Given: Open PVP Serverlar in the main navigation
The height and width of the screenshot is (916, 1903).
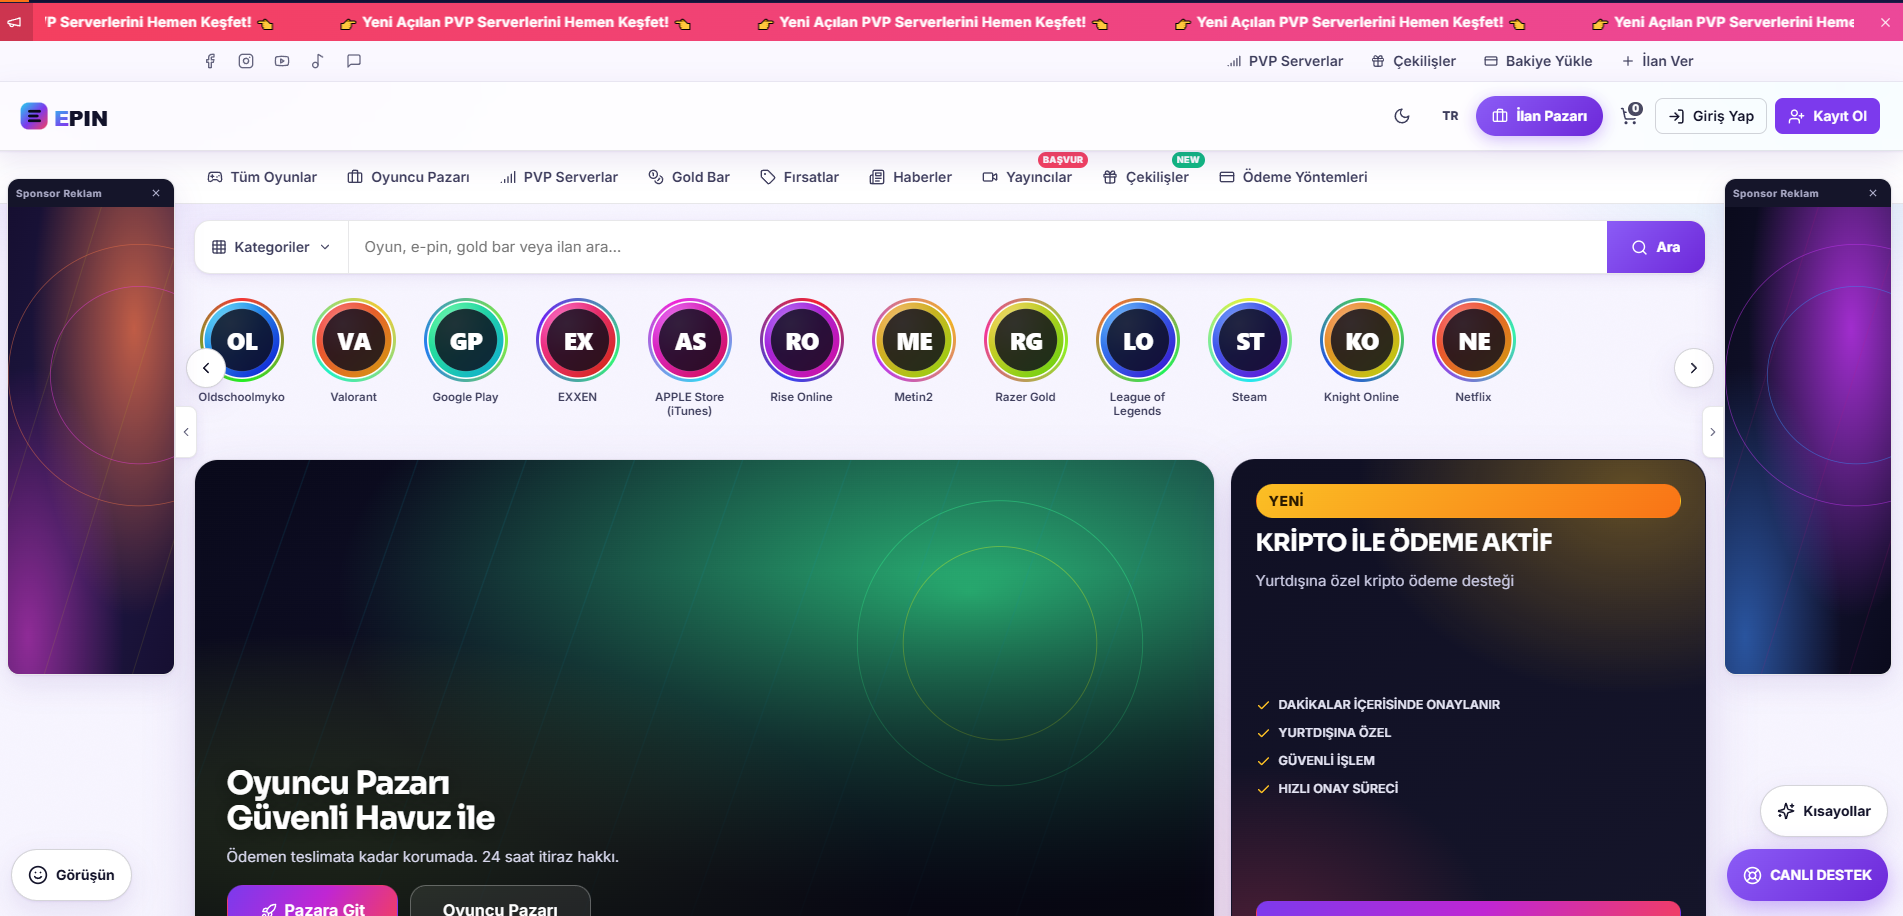Looking at the screenshot, I should click(x=559, y=177).
